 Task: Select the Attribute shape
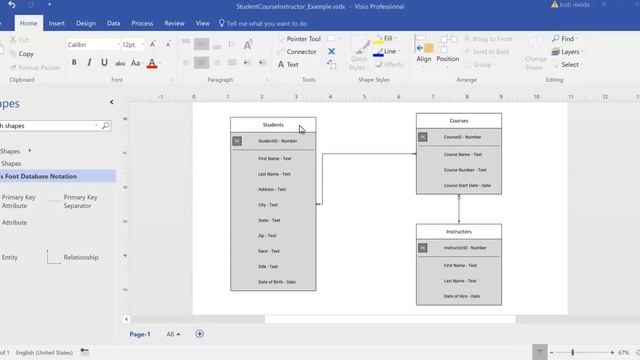(14, 222)
